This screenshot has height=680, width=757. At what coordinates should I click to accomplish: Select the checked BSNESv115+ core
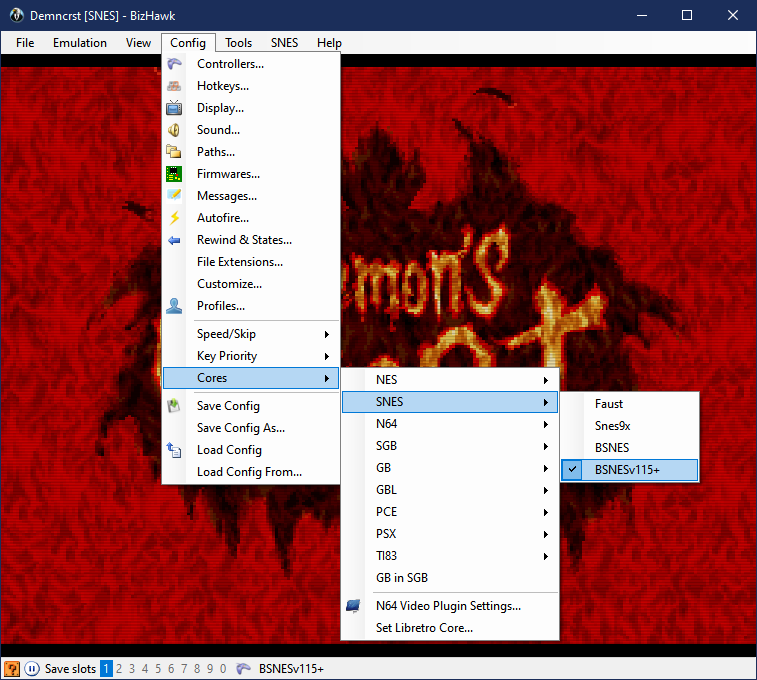click(629, 470)
